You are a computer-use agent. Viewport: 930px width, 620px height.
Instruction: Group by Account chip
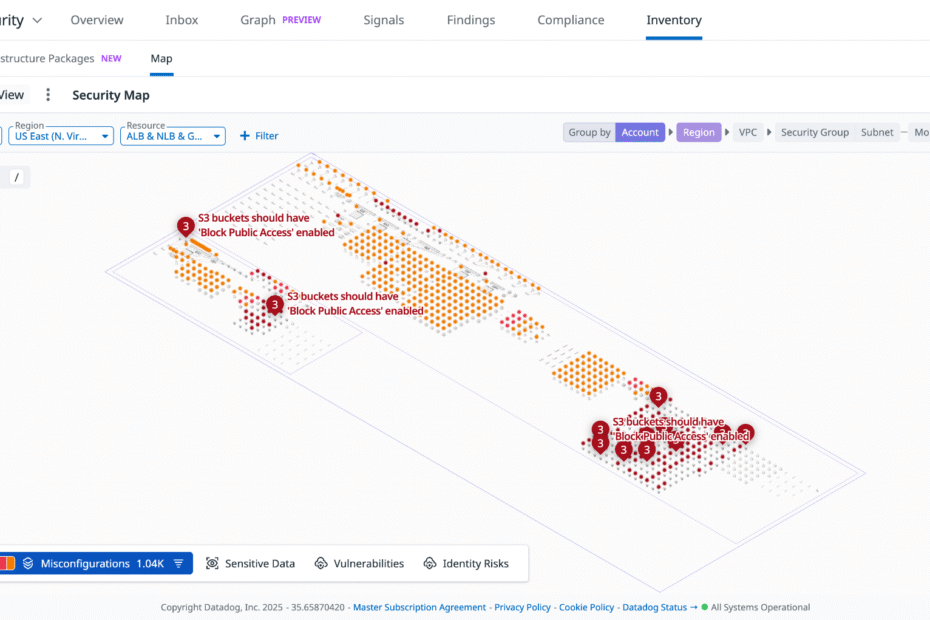(x=640, y=132)
